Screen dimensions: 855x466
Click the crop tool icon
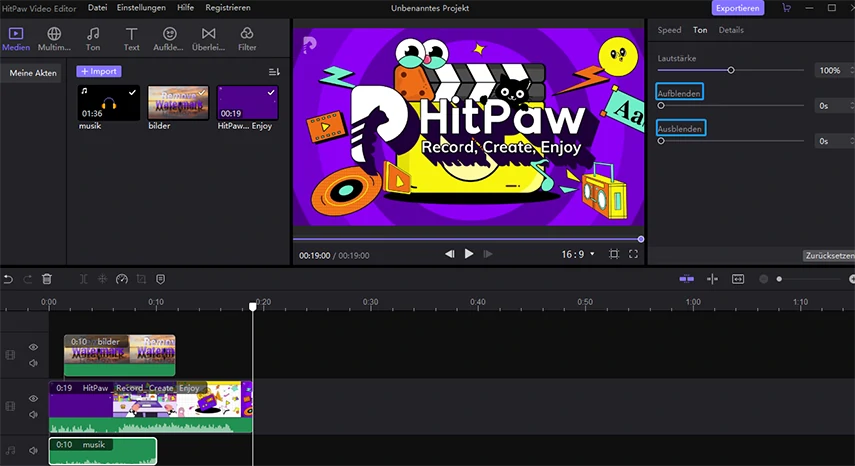point(141,279)
